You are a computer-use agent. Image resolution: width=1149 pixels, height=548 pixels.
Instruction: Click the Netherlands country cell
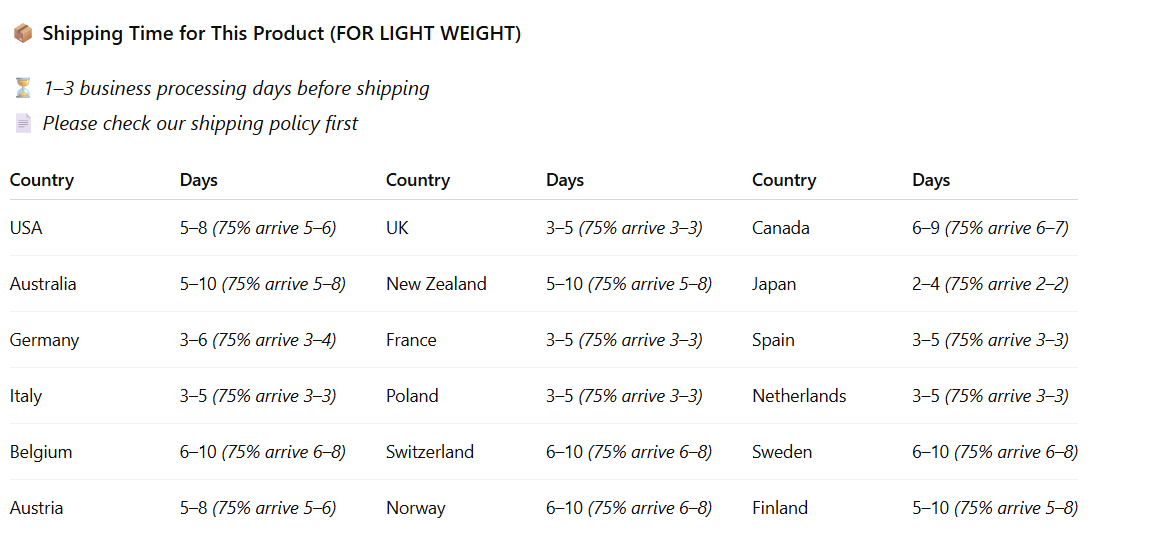pyautogui.click(x=799, y=396)
